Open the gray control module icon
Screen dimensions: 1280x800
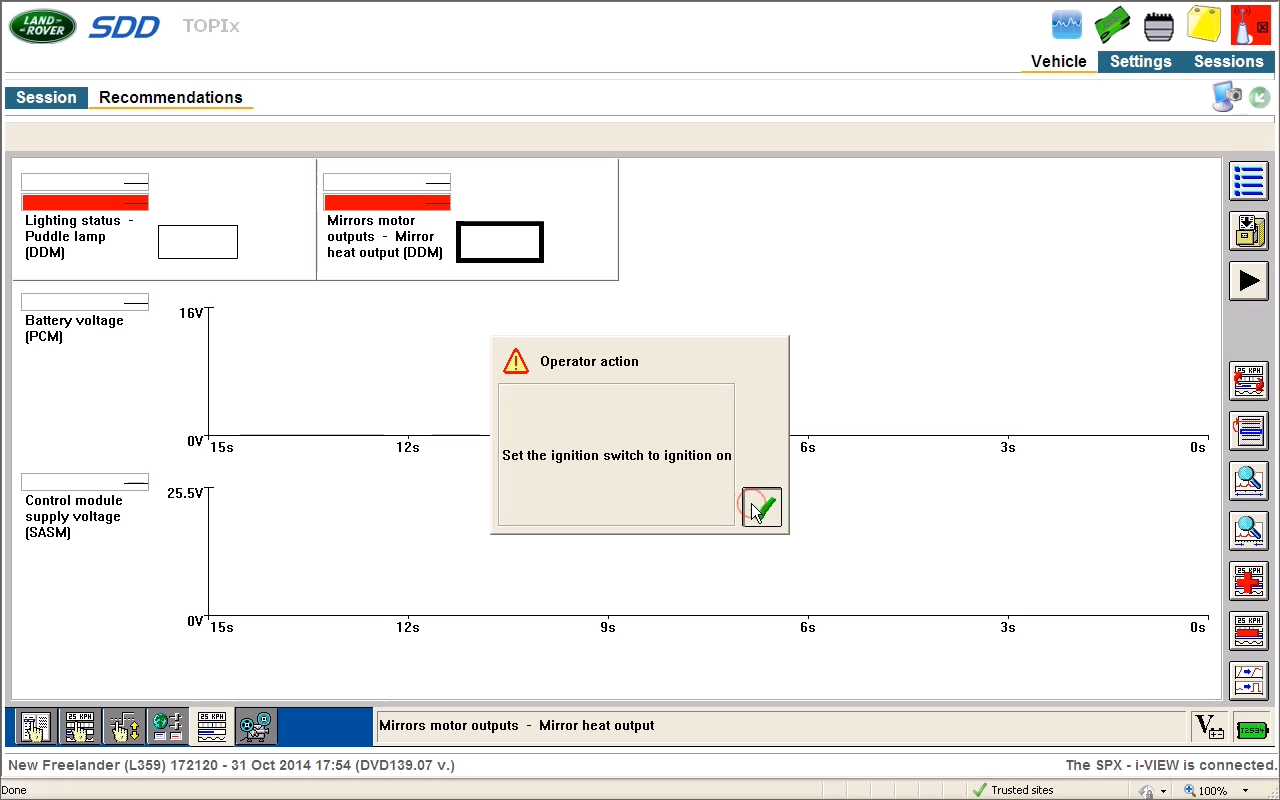click(1159, 26)
